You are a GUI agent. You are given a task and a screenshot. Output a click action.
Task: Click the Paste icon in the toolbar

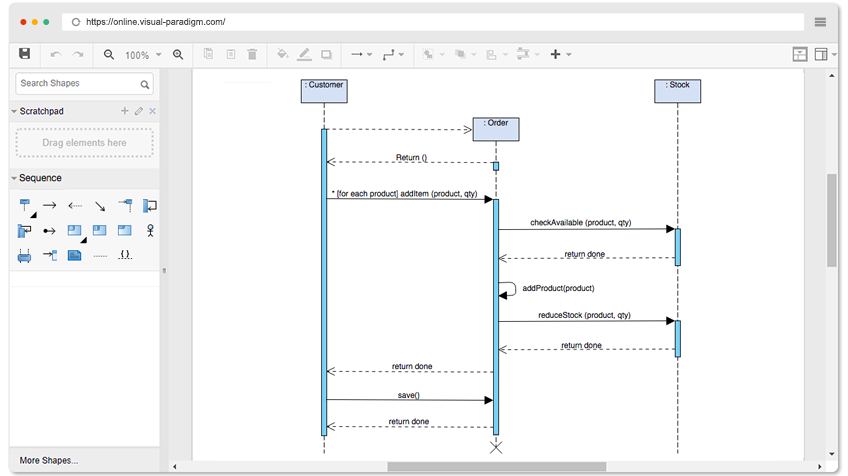231,54
